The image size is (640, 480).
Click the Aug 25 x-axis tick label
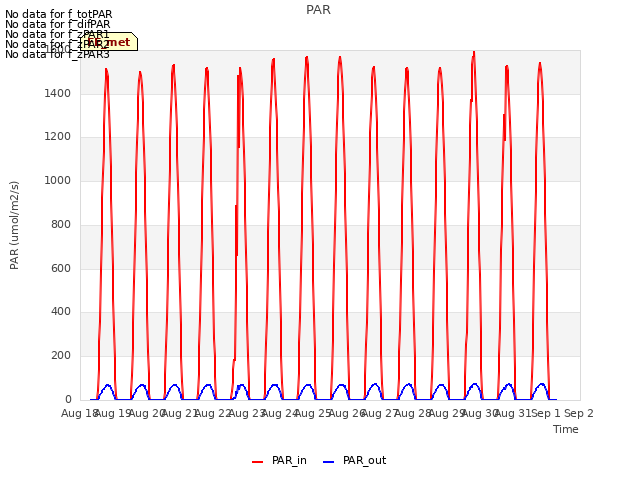(313, 414)
